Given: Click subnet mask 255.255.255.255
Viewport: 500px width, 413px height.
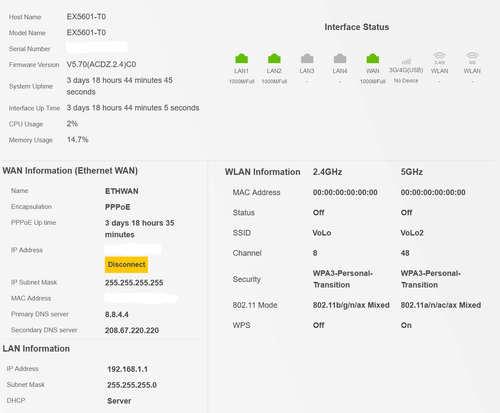Looking at the screenshot, I should (x=134, y=283).
